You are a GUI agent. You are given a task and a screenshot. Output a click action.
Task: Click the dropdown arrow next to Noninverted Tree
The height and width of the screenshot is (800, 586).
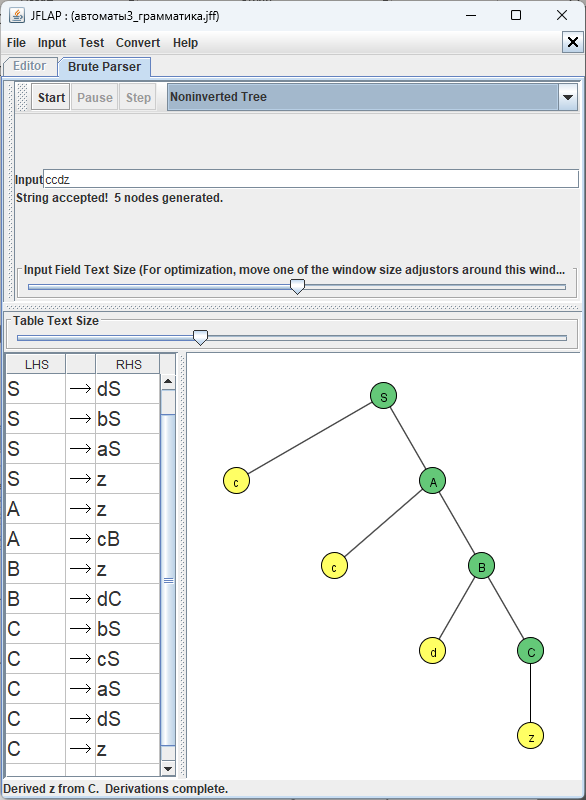[x=568, y=97]
